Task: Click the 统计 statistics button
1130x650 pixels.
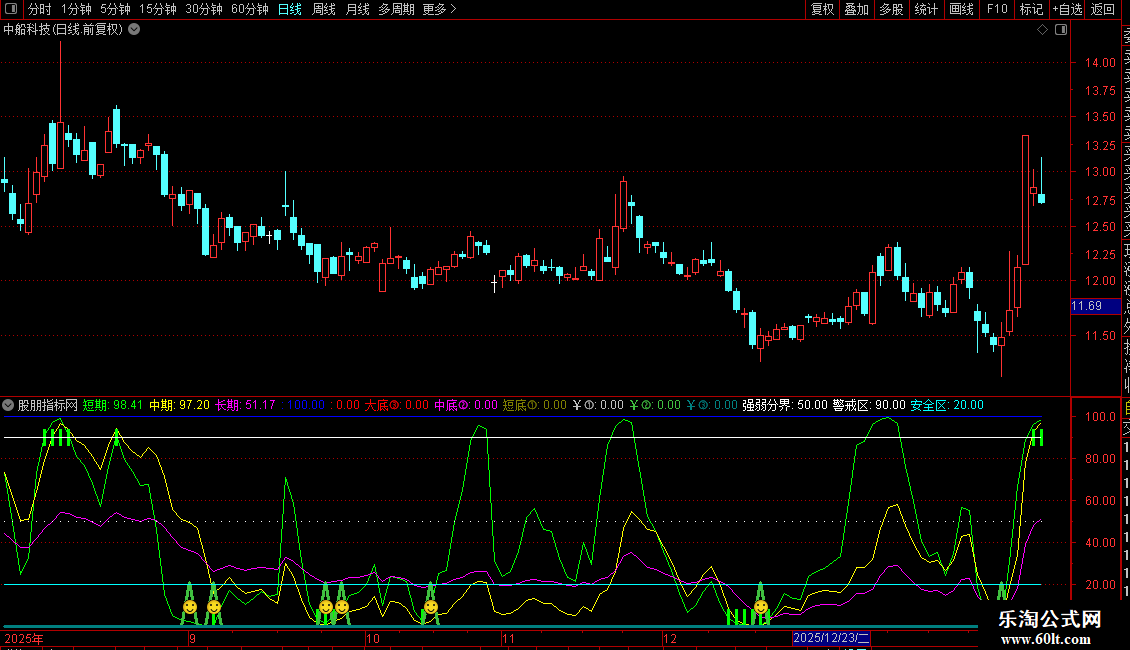Action: pyautogui.click(x=926, y=9)
